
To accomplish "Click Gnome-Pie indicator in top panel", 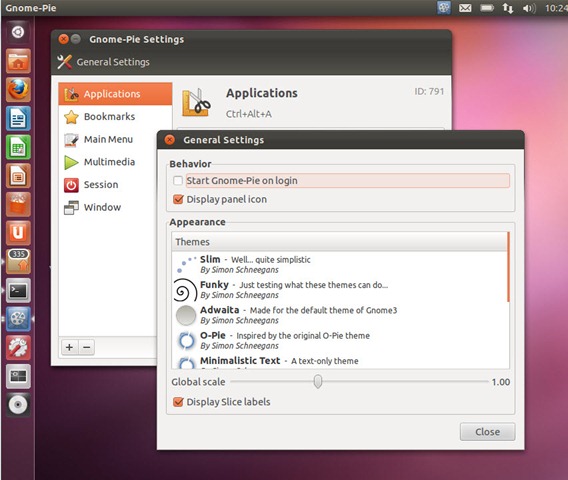I will [444, 8].
